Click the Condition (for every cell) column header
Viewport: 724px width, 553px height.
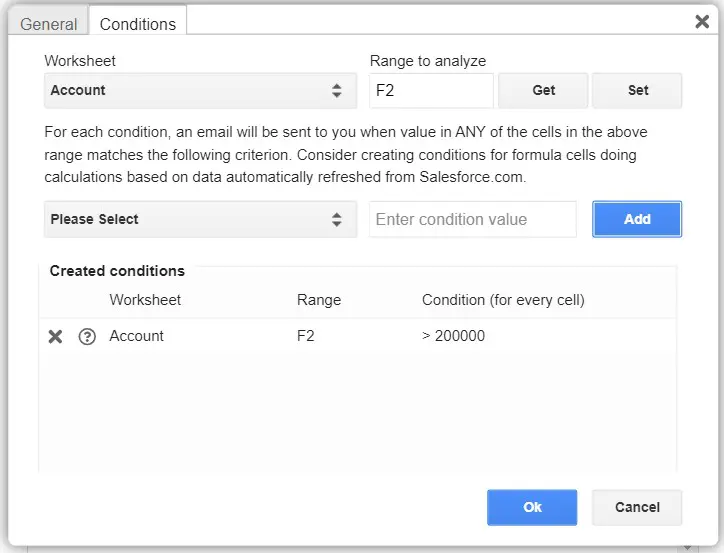coord(503,300)
